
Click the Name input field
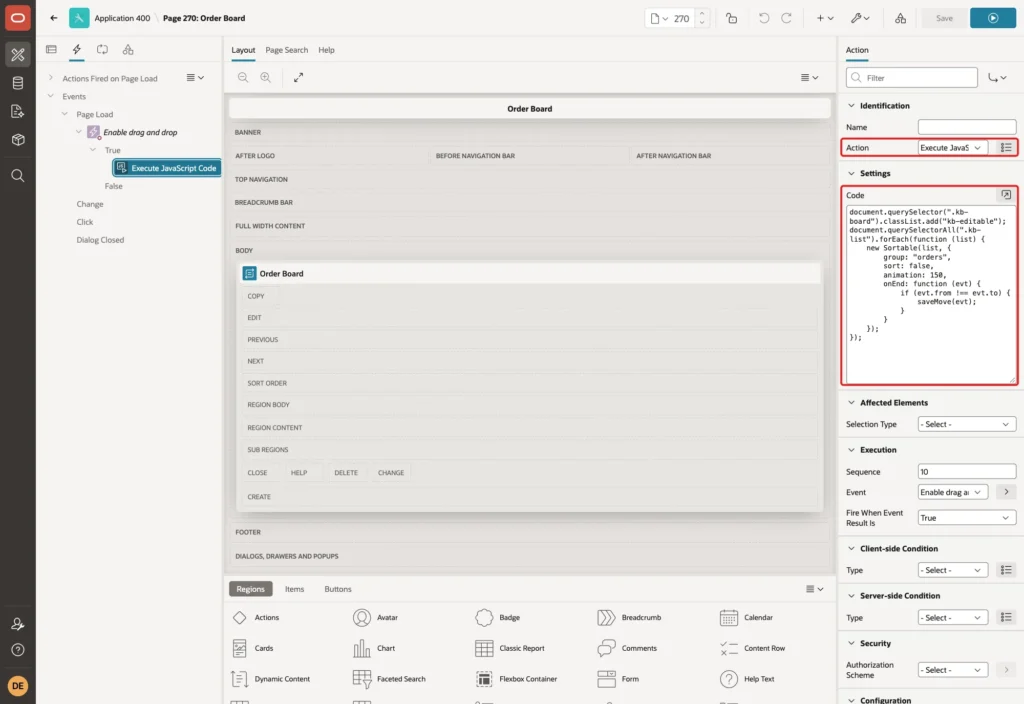pyautogui.click(x=967, y=127)
